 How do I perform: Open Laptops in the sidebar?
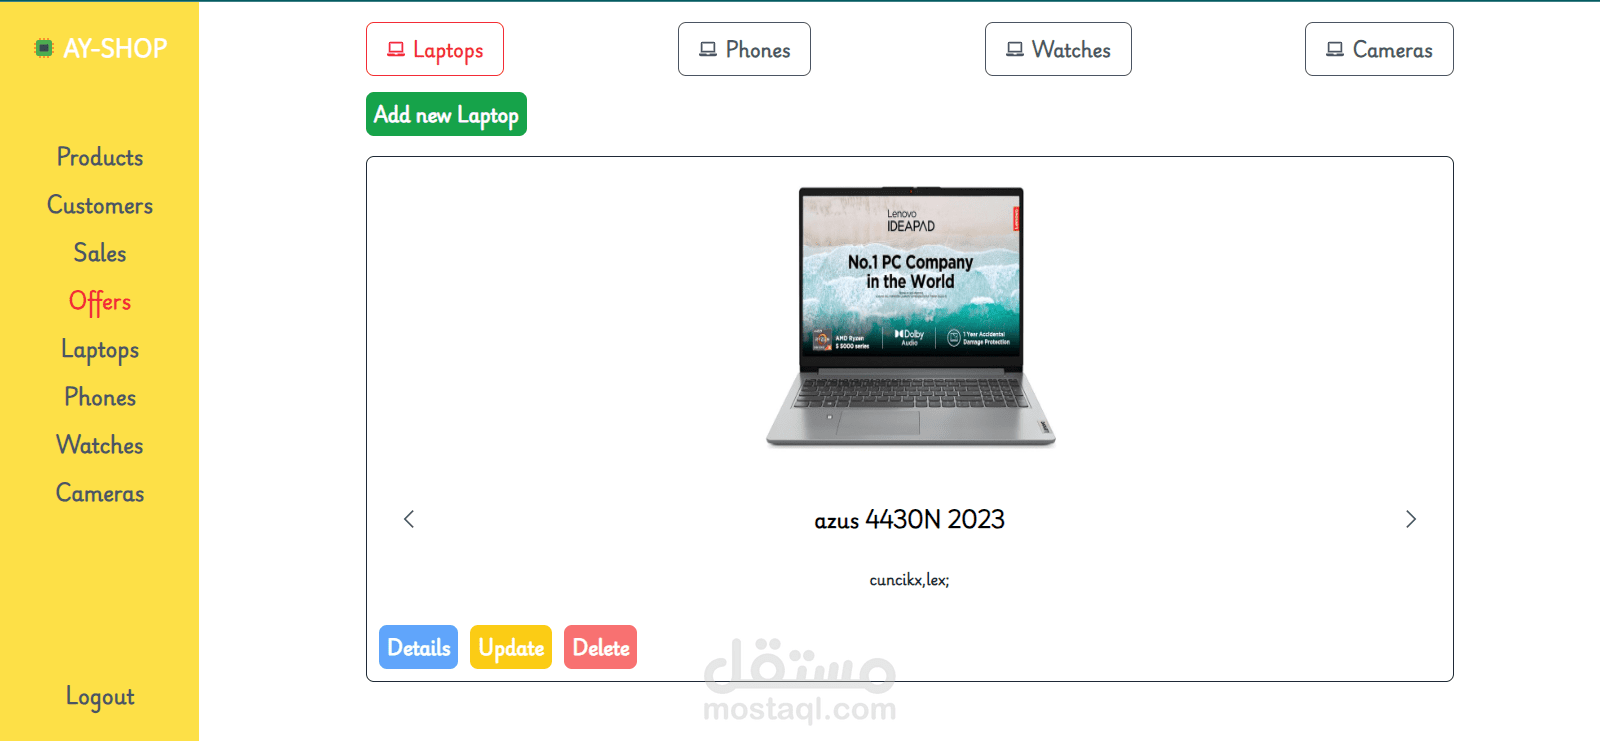pos(100,349)
